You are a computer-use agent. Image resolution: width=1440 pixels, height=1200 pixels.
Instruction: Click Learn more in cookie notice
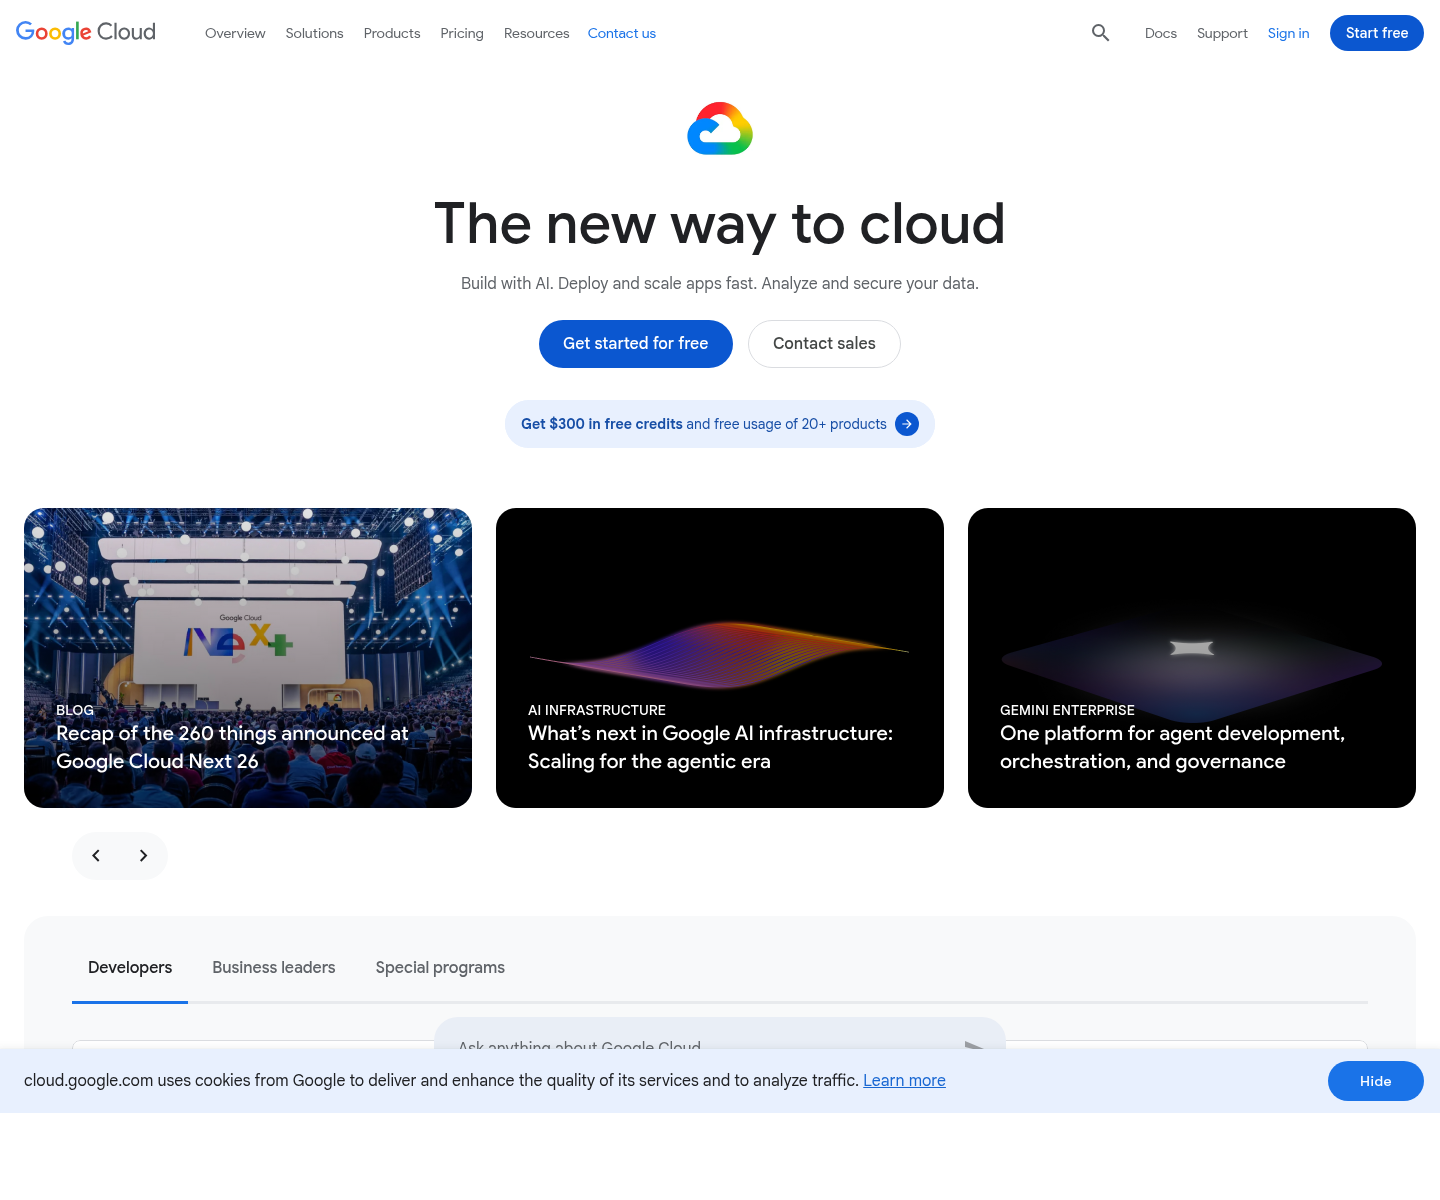point(904,1081)
